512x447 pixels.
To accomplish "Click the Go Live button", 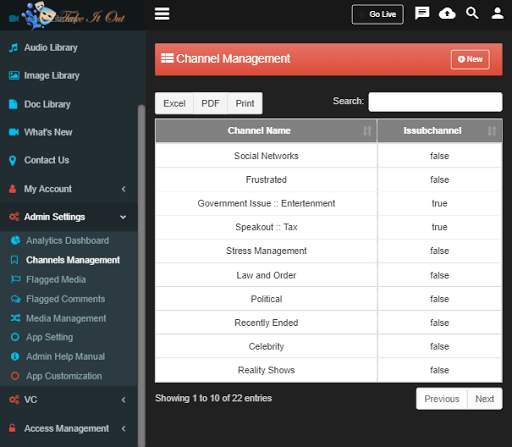I will click(377, 14).
